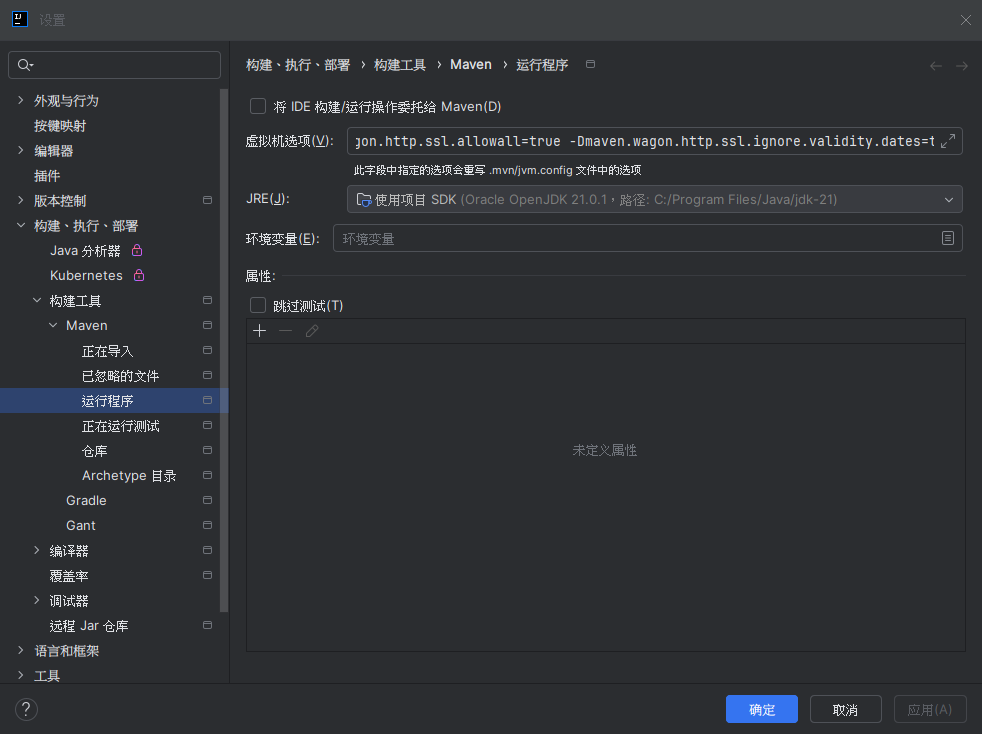Click the settings tree vertical scrollbar
Viewport: 982px width, 734px height.
click(x=224, y=349)
